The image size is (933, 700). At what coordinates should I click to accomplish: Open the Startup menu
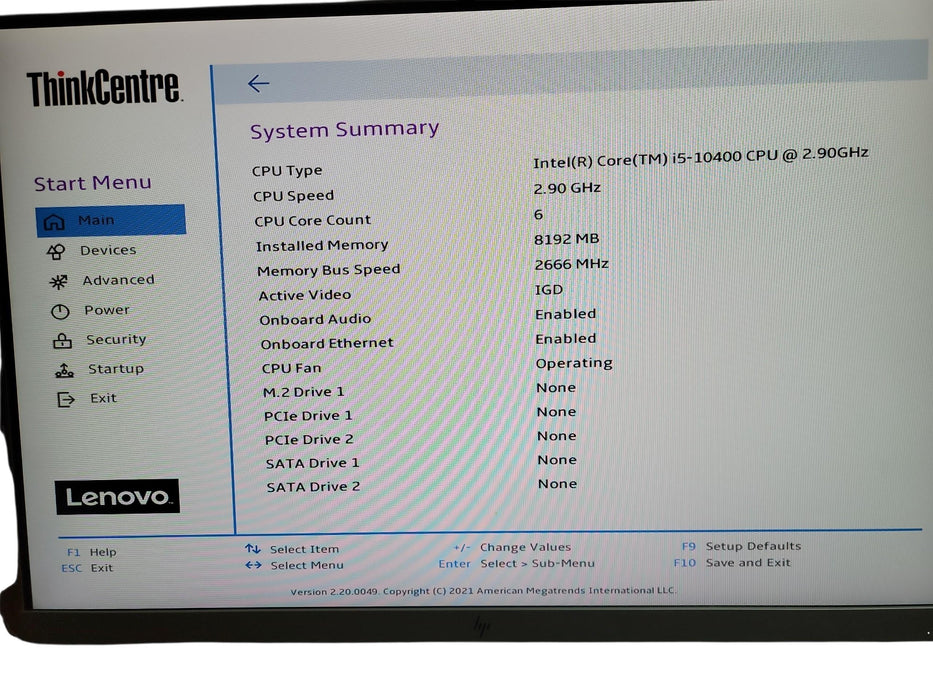(116, 368)
